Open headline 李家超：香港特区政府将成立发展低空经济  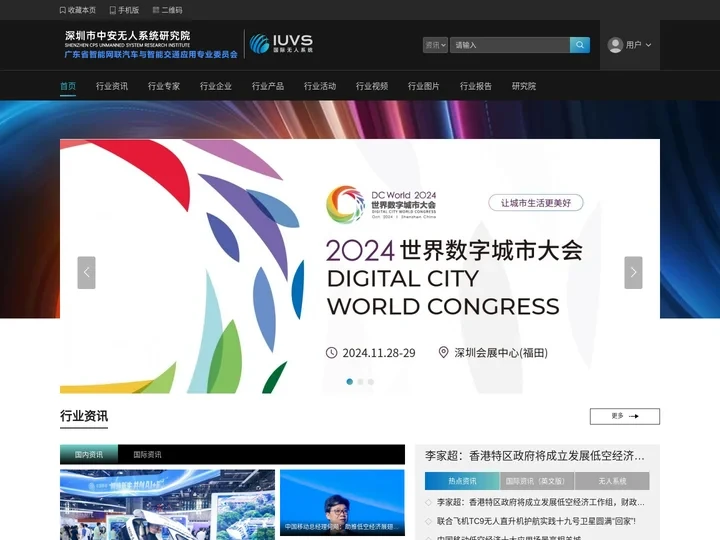point(535,456)
